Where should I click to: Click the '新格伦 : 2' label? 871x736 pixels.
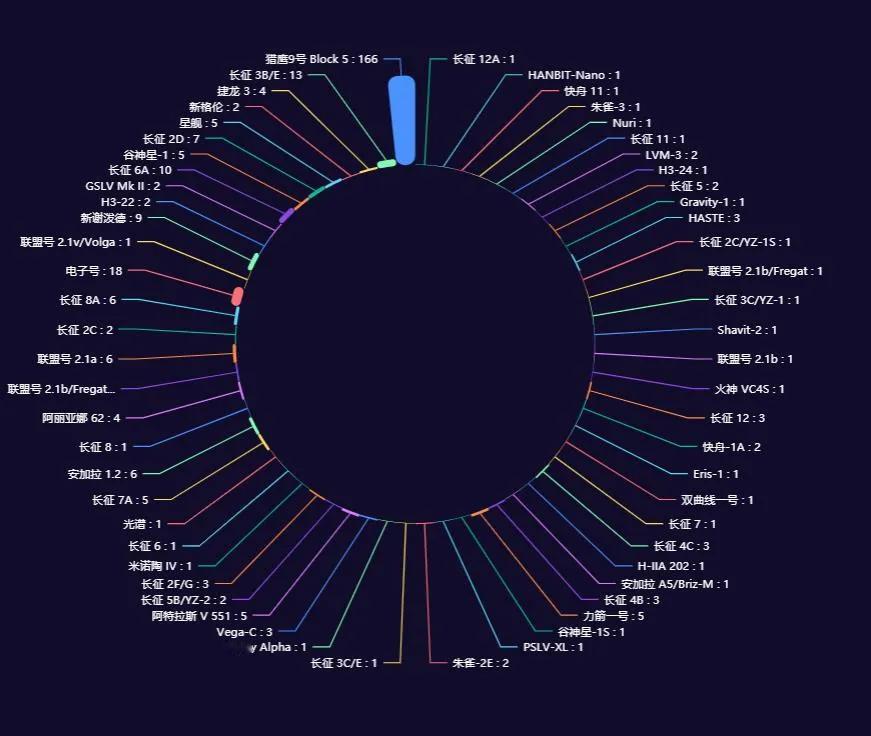click(214, 107)
